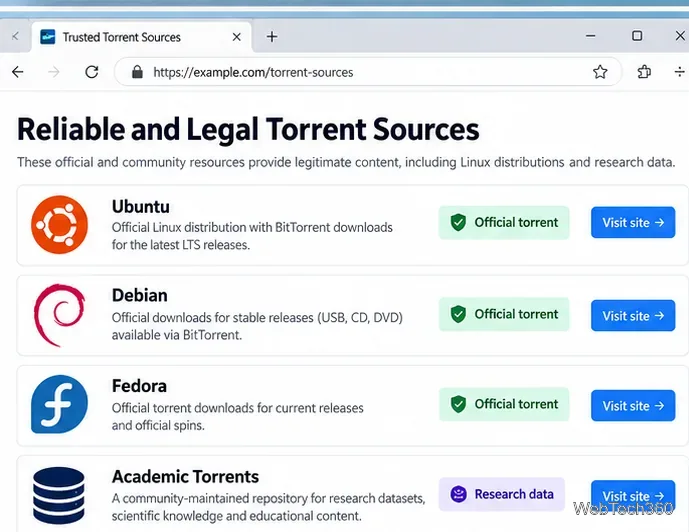Click Debian's Official torrent badge
The image size is (689, 532).
(x=504, y=315)
